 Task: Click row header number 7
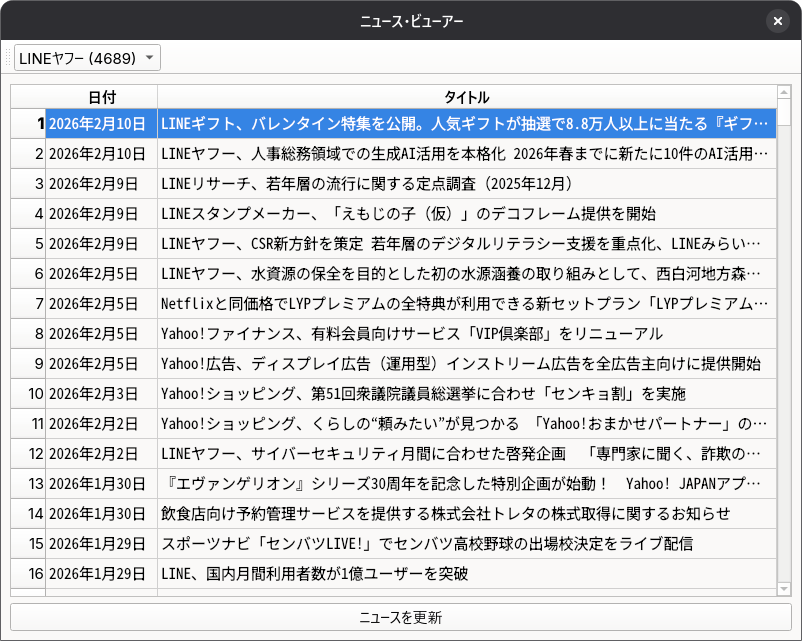(28, 304)
